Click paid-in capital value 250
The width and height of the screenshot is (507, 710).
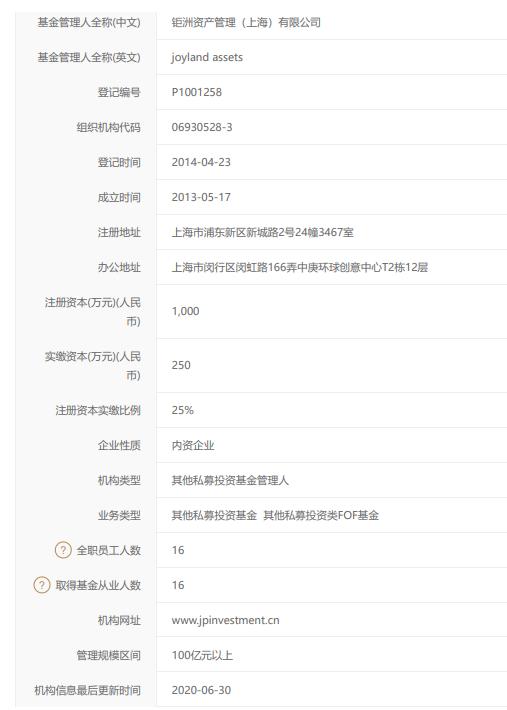181,365
